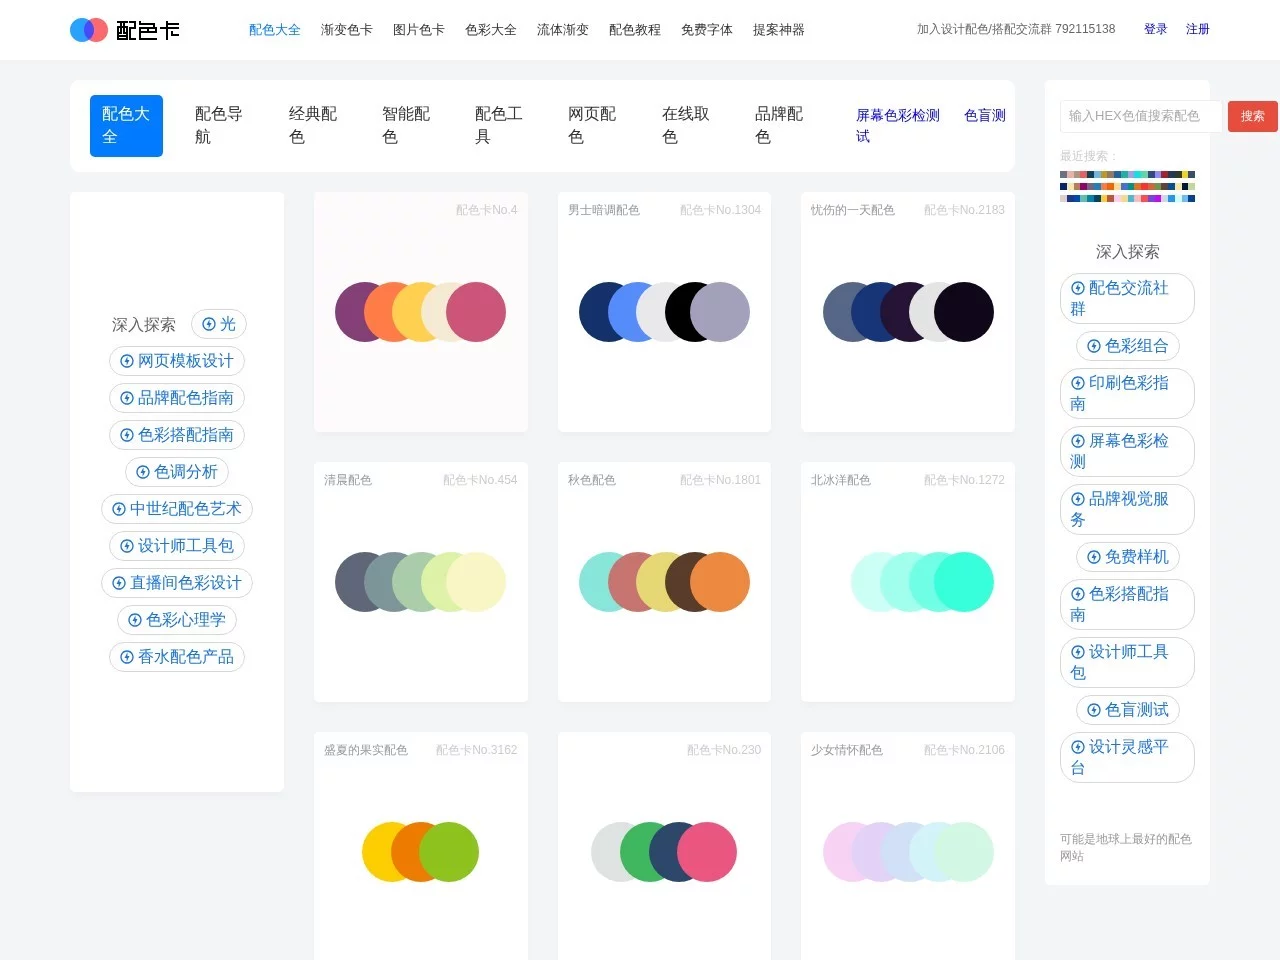Click arrow icon beside 免费样机
The image size is (1280, 960).
[1094, 557]
